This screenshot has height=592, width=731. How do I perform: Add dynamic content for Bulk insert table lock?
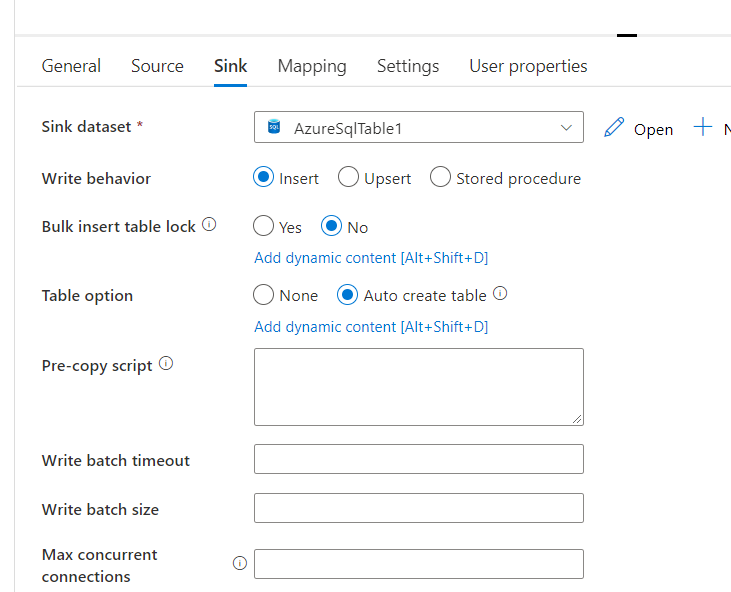point(371,258)
